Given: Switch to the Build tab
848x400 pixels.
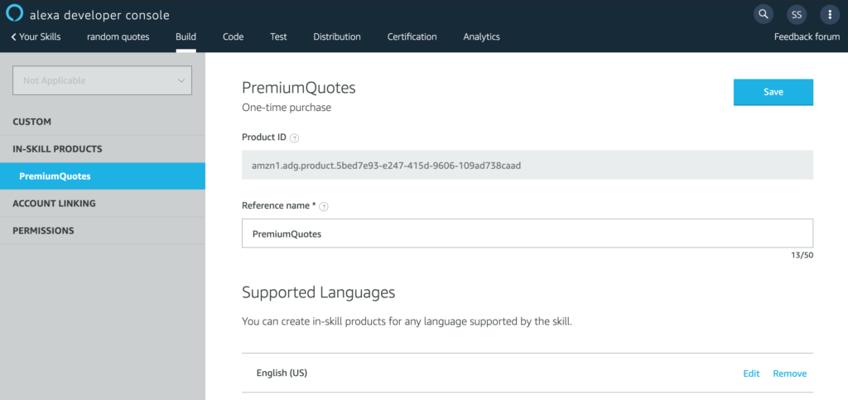Looking at the screenshot, I should [186, 37].
